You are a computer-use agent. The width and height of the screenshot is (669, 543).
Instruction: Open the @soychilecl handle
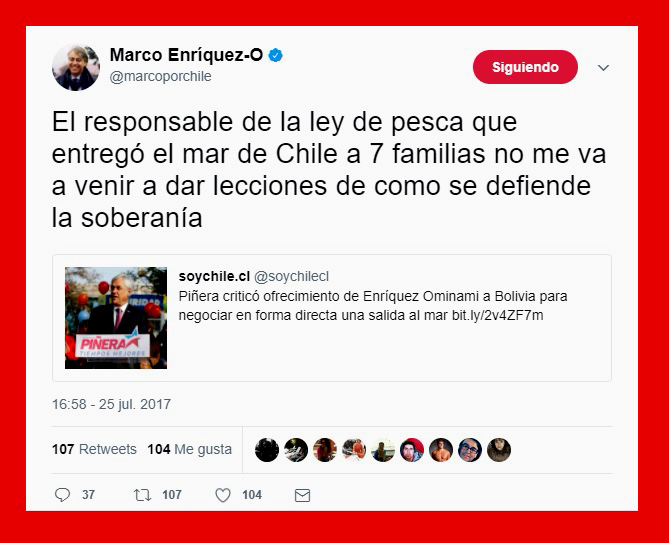[x=291, y=276]
